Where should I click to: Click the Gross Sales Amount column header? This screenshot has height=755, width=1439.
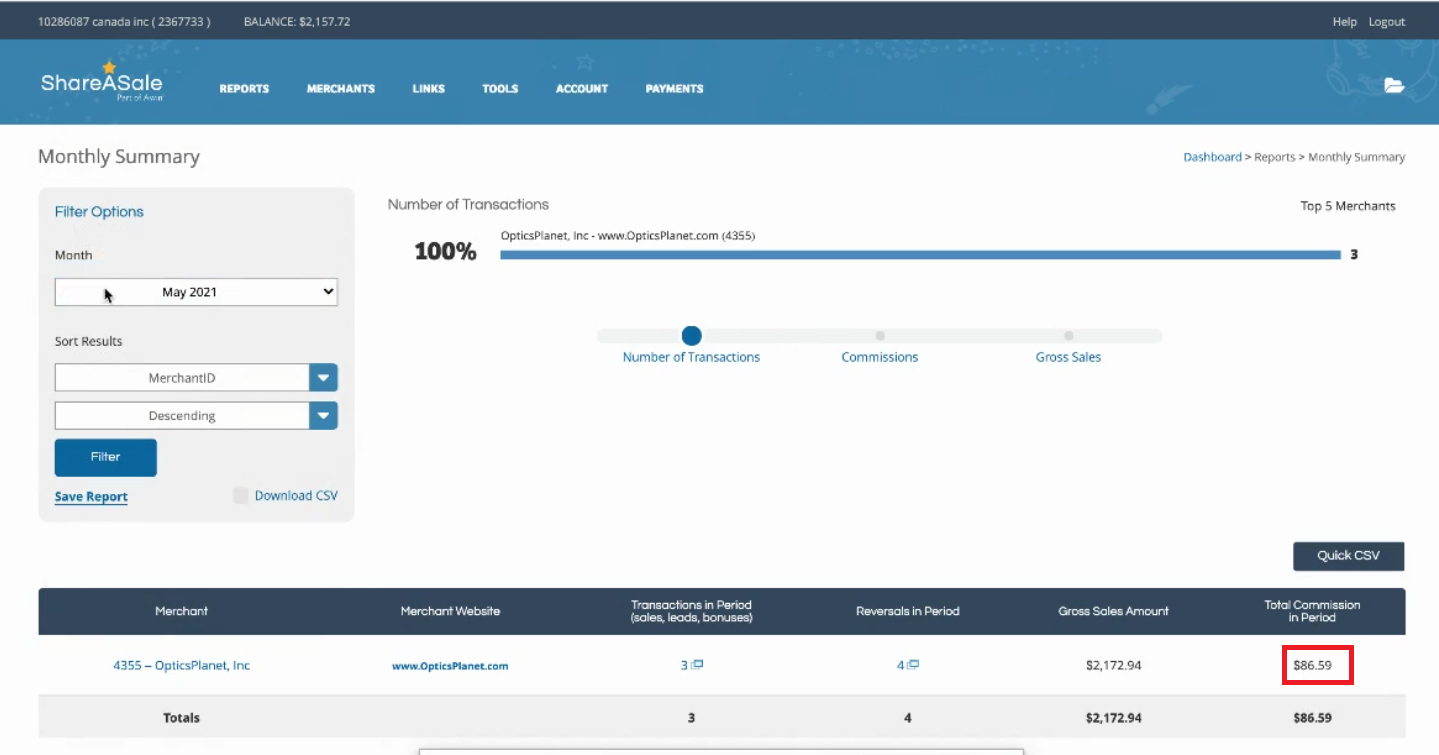1114,611
